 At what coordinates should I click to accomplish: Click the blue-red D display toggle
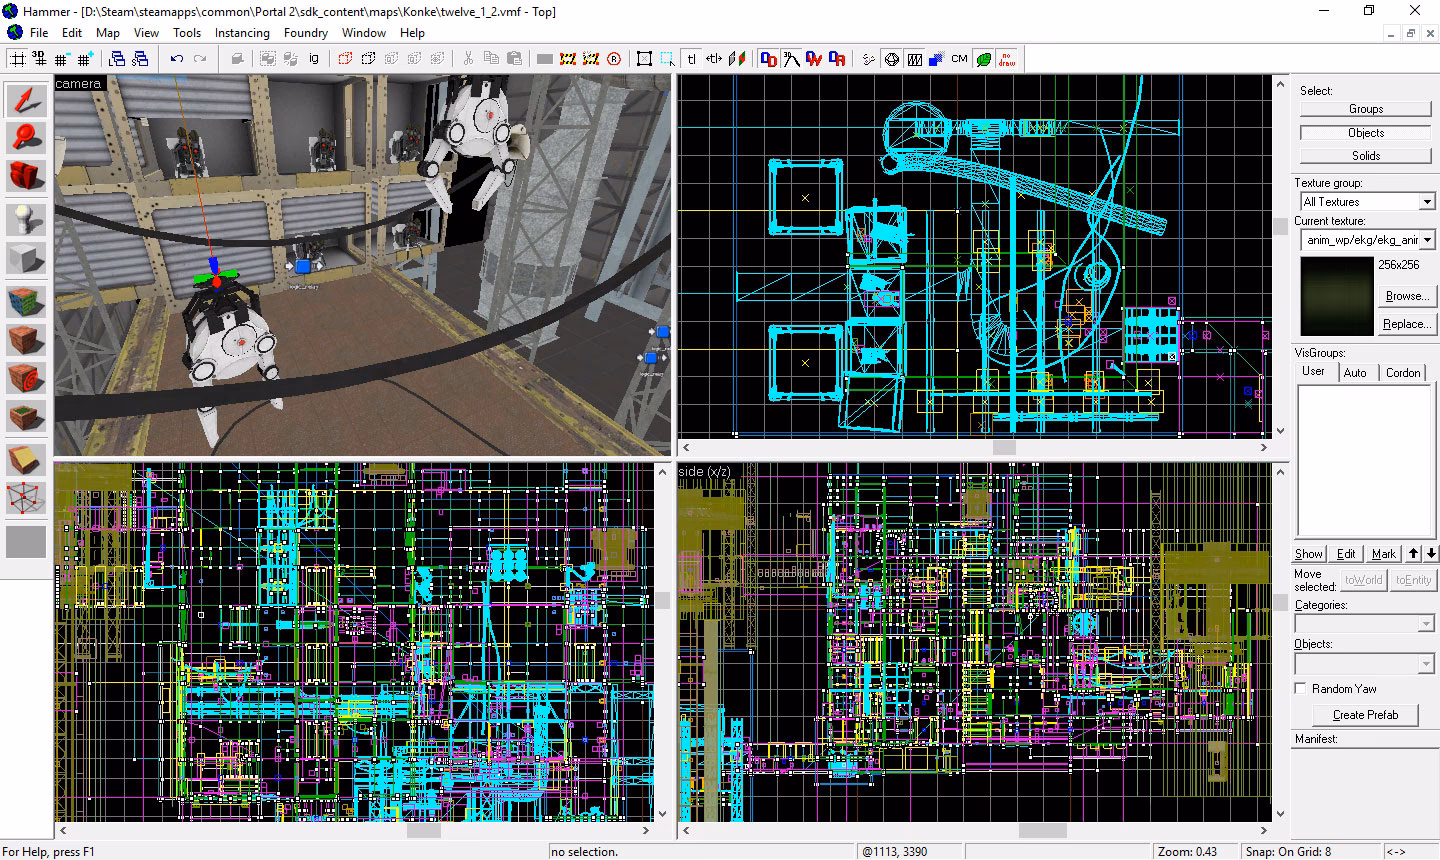point(769,59)
